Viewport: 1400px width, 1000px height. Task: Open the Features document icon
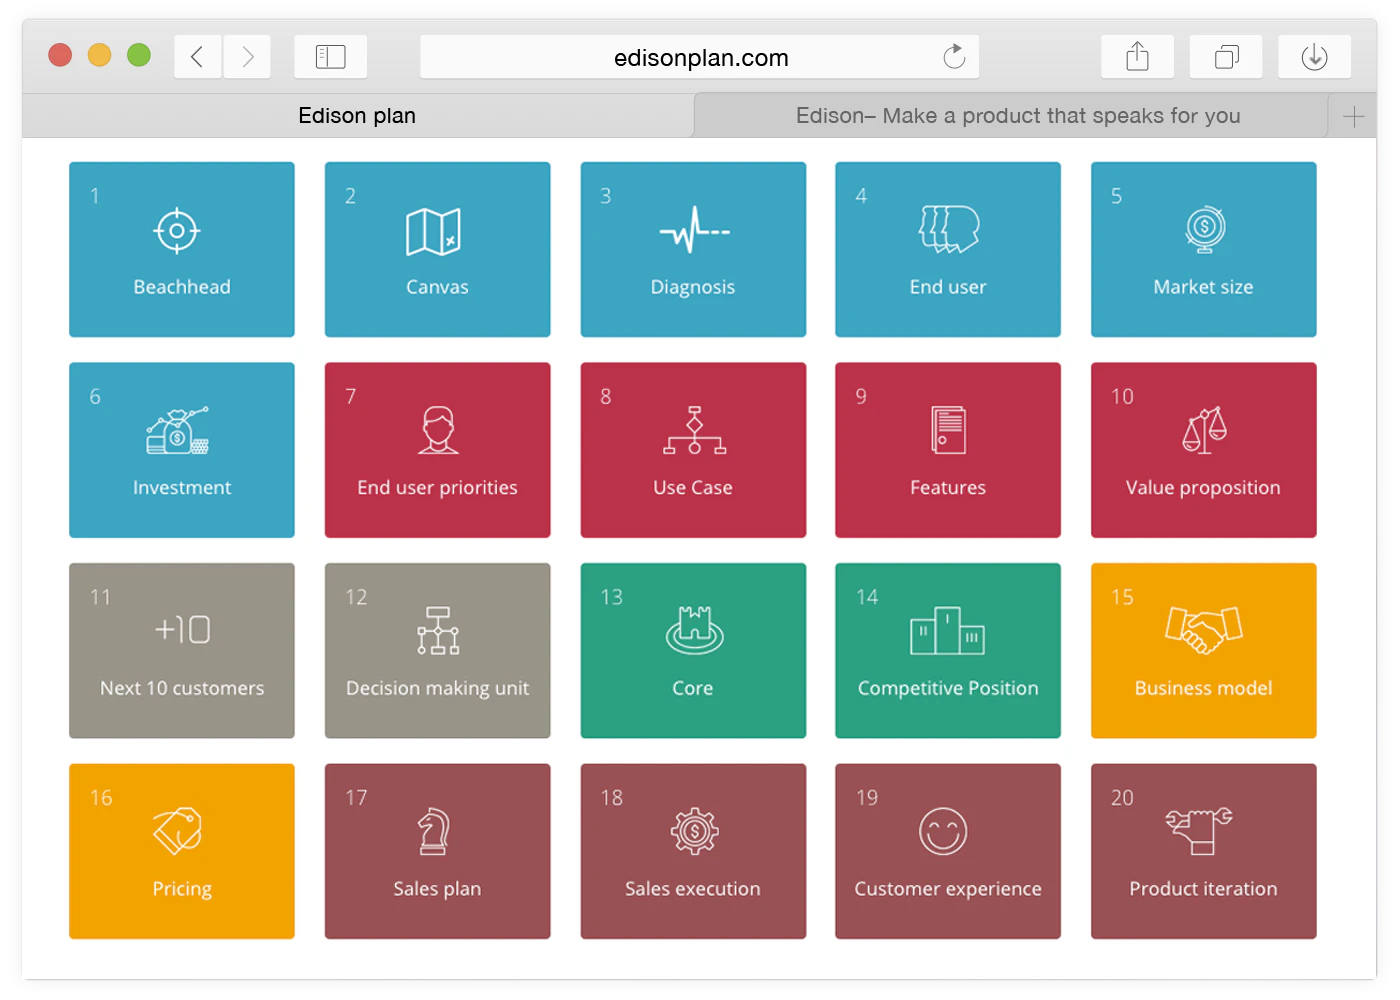(948, 430)
